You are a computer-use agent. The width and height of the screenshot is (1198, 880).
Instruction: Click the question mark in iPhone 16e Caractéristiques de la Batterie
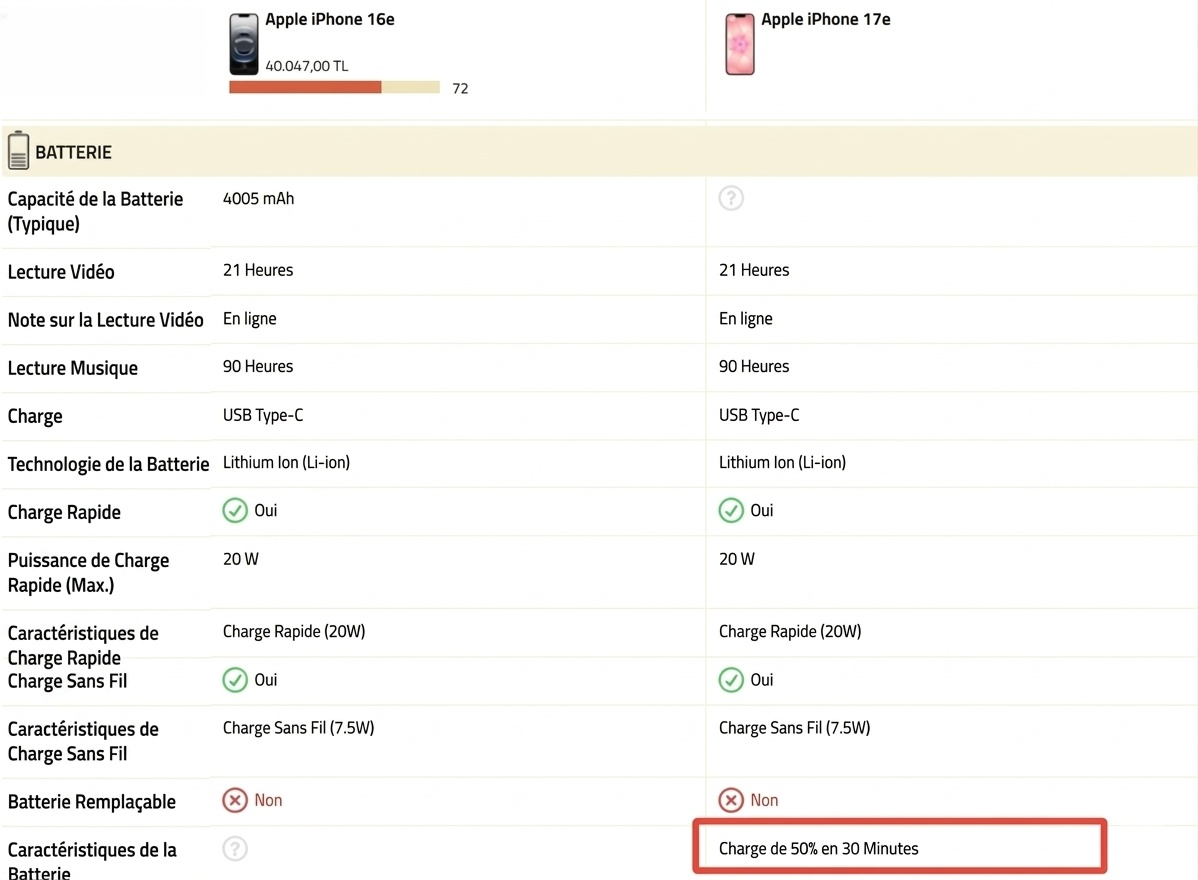pos(235,849)
